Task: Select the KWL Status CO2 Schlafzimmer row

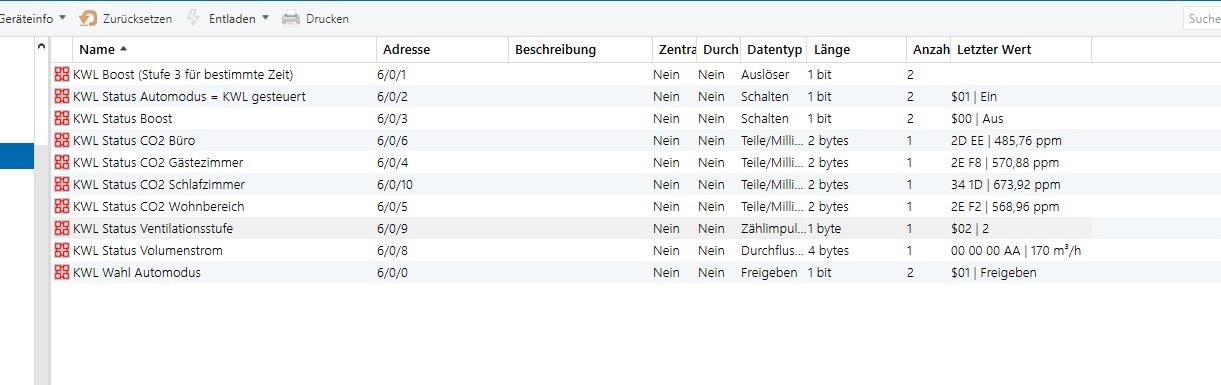Action: pos(571,184)
